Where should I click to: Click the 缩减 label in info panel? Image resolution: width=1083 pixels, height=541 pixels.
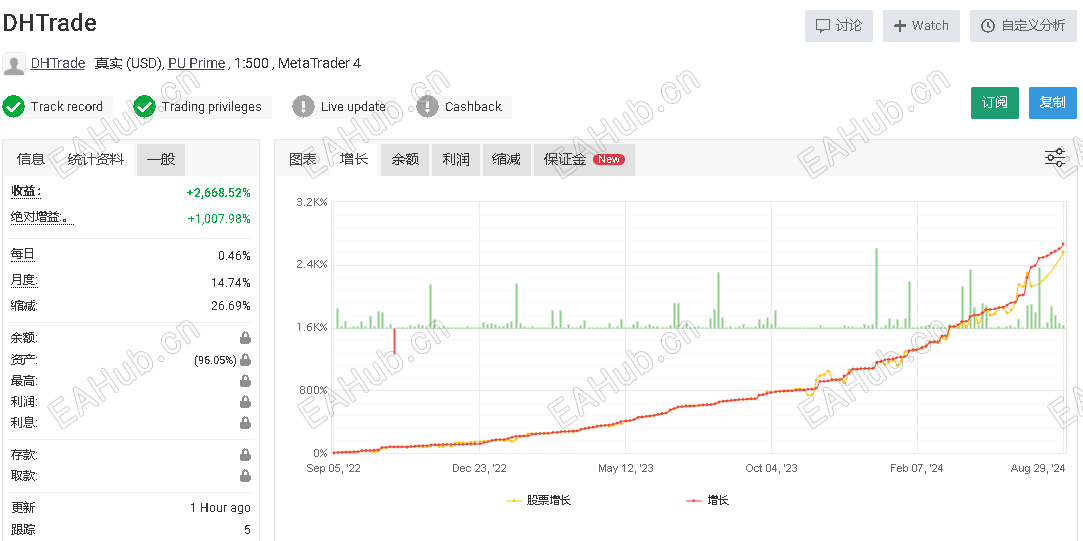coord(24,305)
